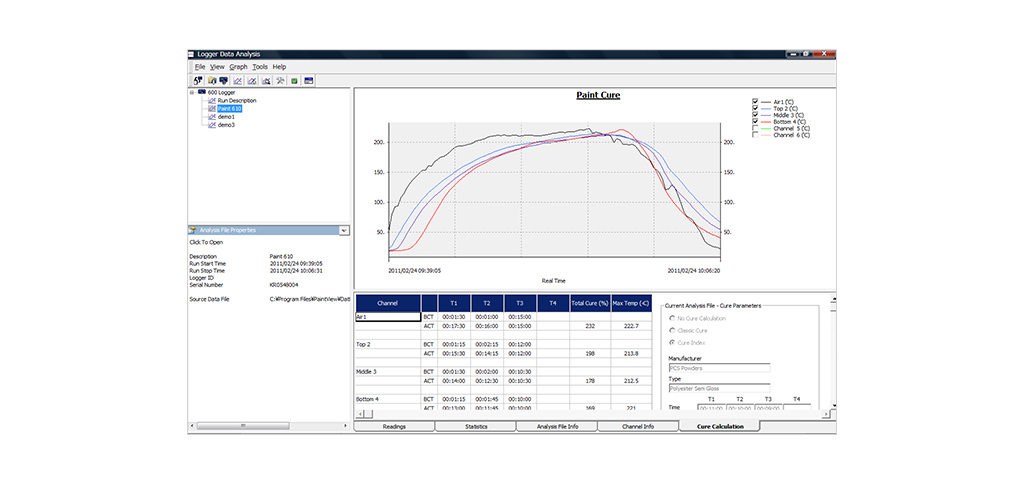The image size is (1024, 480).
Task: Click the Total Cure (%) column header
Action: pyautogui.click(x=590, y=303)
